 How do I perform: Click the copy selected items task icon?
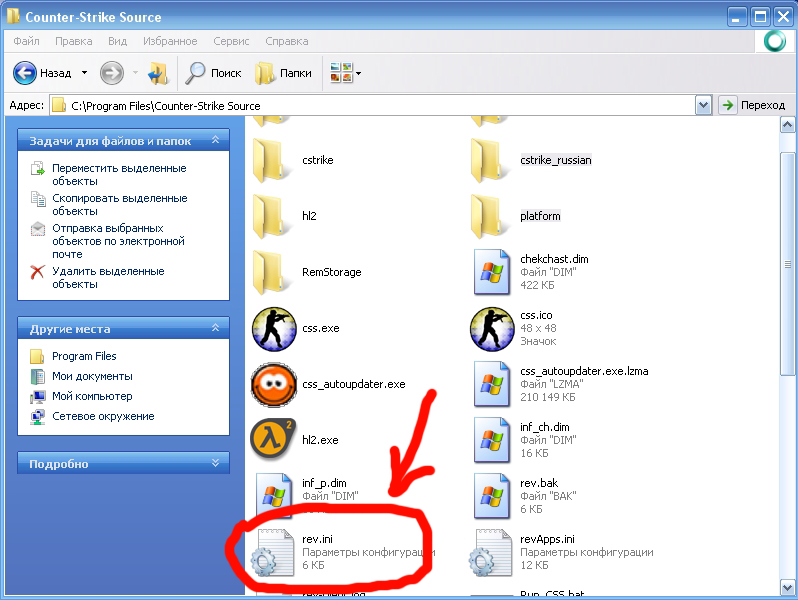(x=38, y=198)
